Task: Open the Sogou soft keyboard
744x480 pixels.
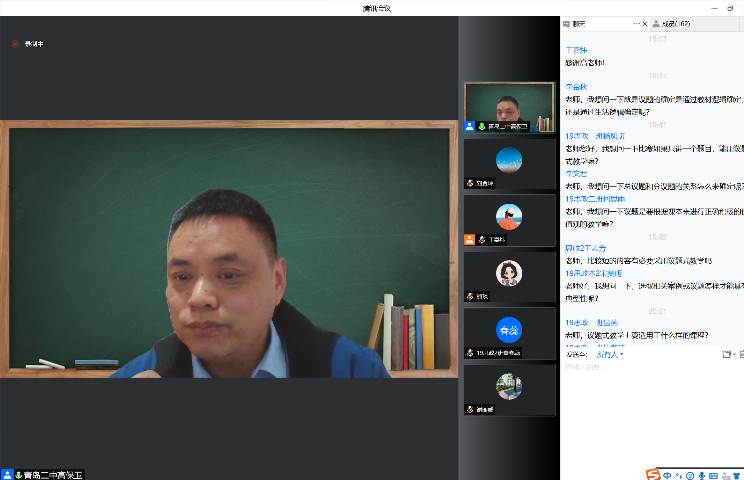Action: point(713,473)
